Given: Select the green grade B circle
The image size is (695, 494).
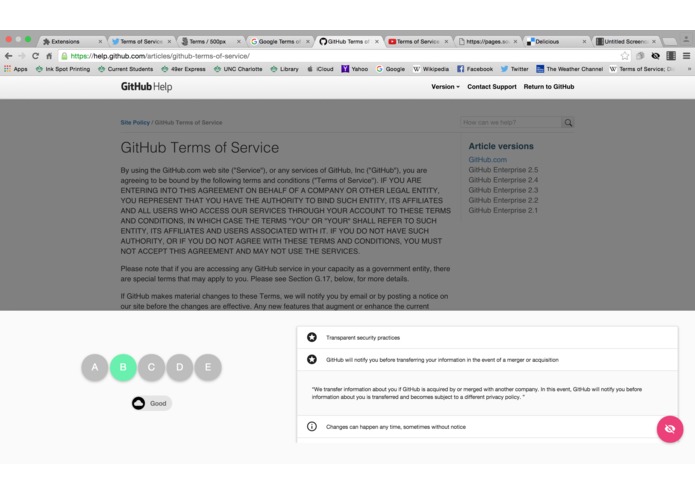Looking at the screenshot, I should [123, 367].
